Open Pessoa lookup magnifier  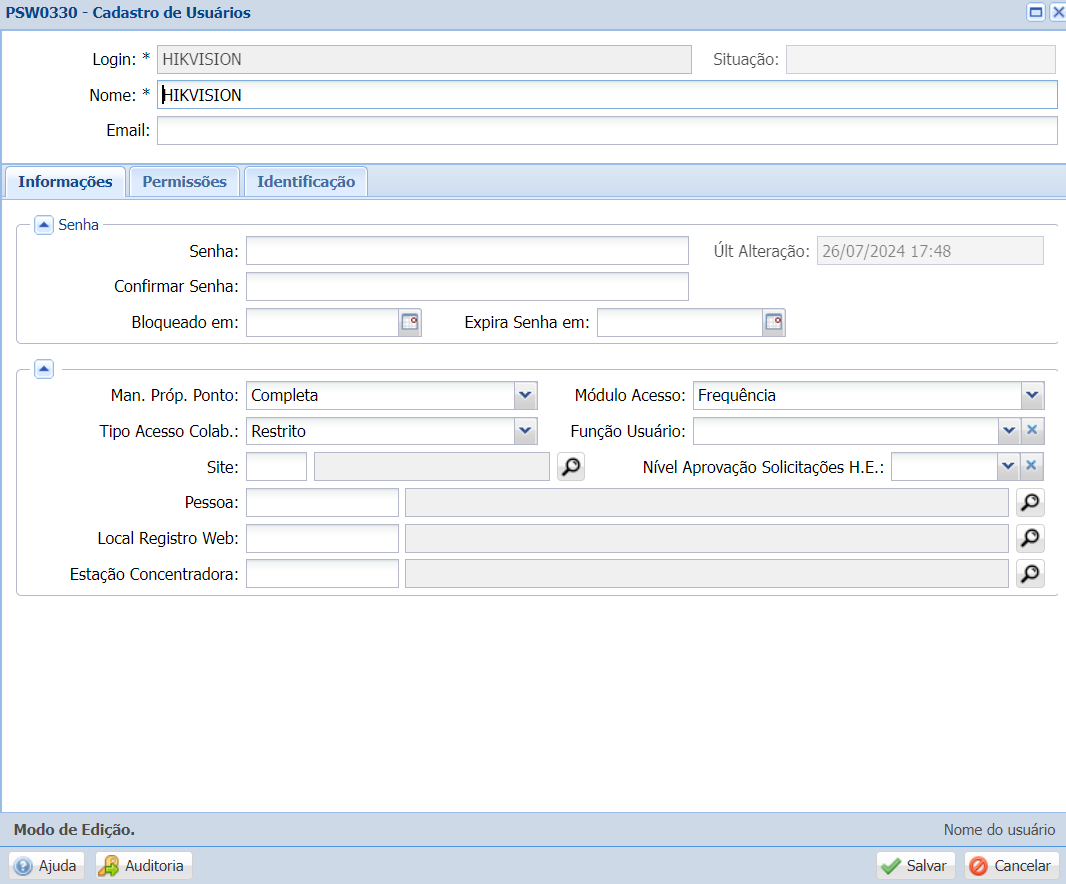click(1030, 503)
